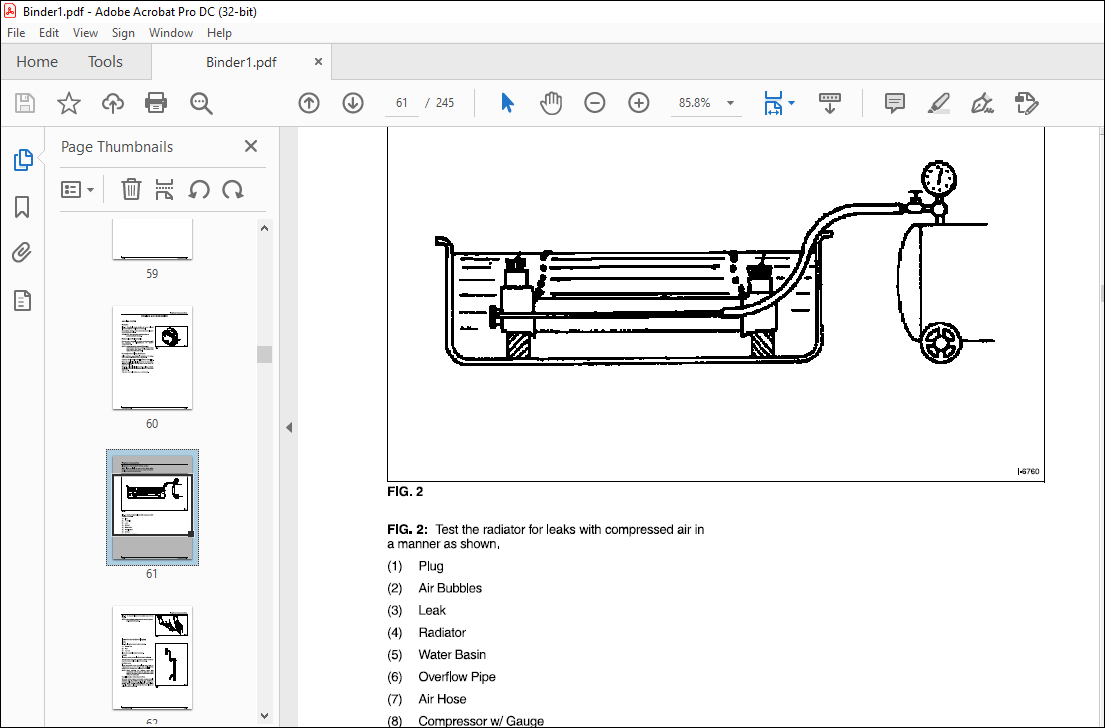The image size is (1105, 728).
Task: Zoom in with the plus button
Action: [638, 103]
